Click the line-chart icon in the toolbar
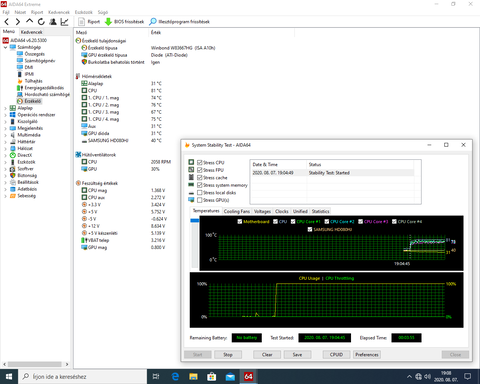The height and width of the screenshot is (384, 480). [x=64, y=22]
